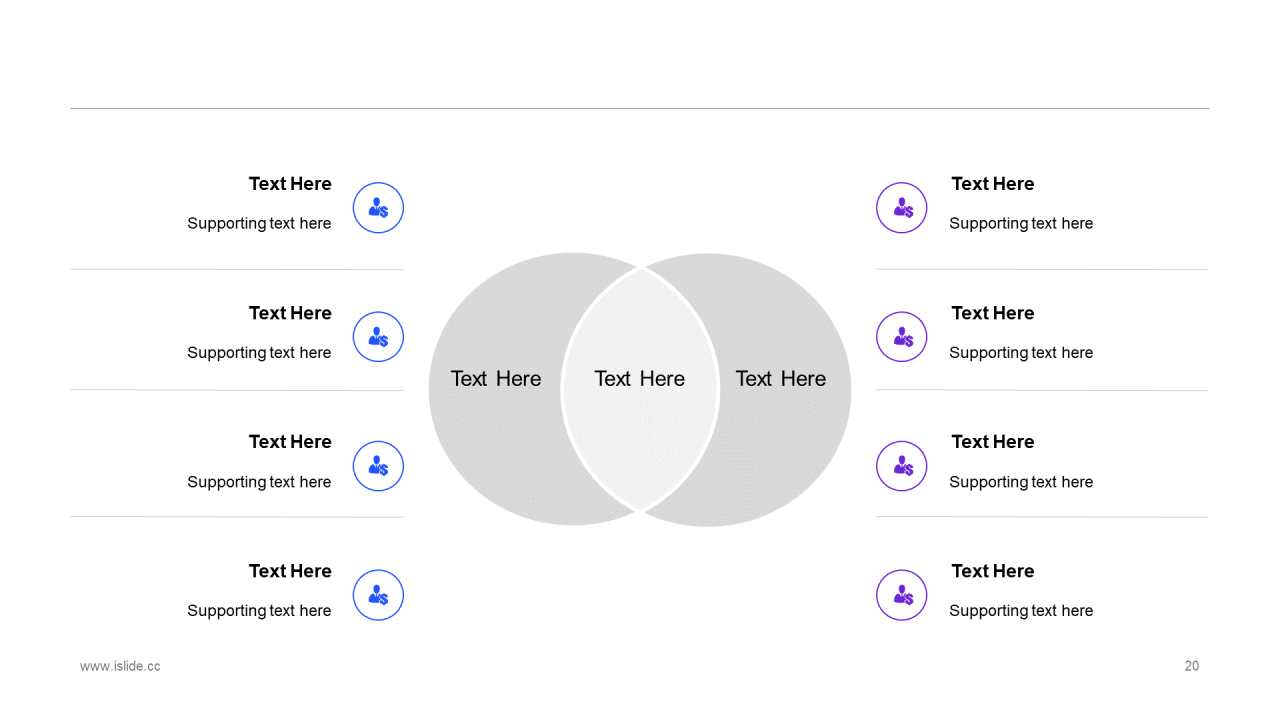The height and width of the screenshot is (720, 1280).
Task: Select the second purple user-dollar icon on the right
Action: (902, 337)
